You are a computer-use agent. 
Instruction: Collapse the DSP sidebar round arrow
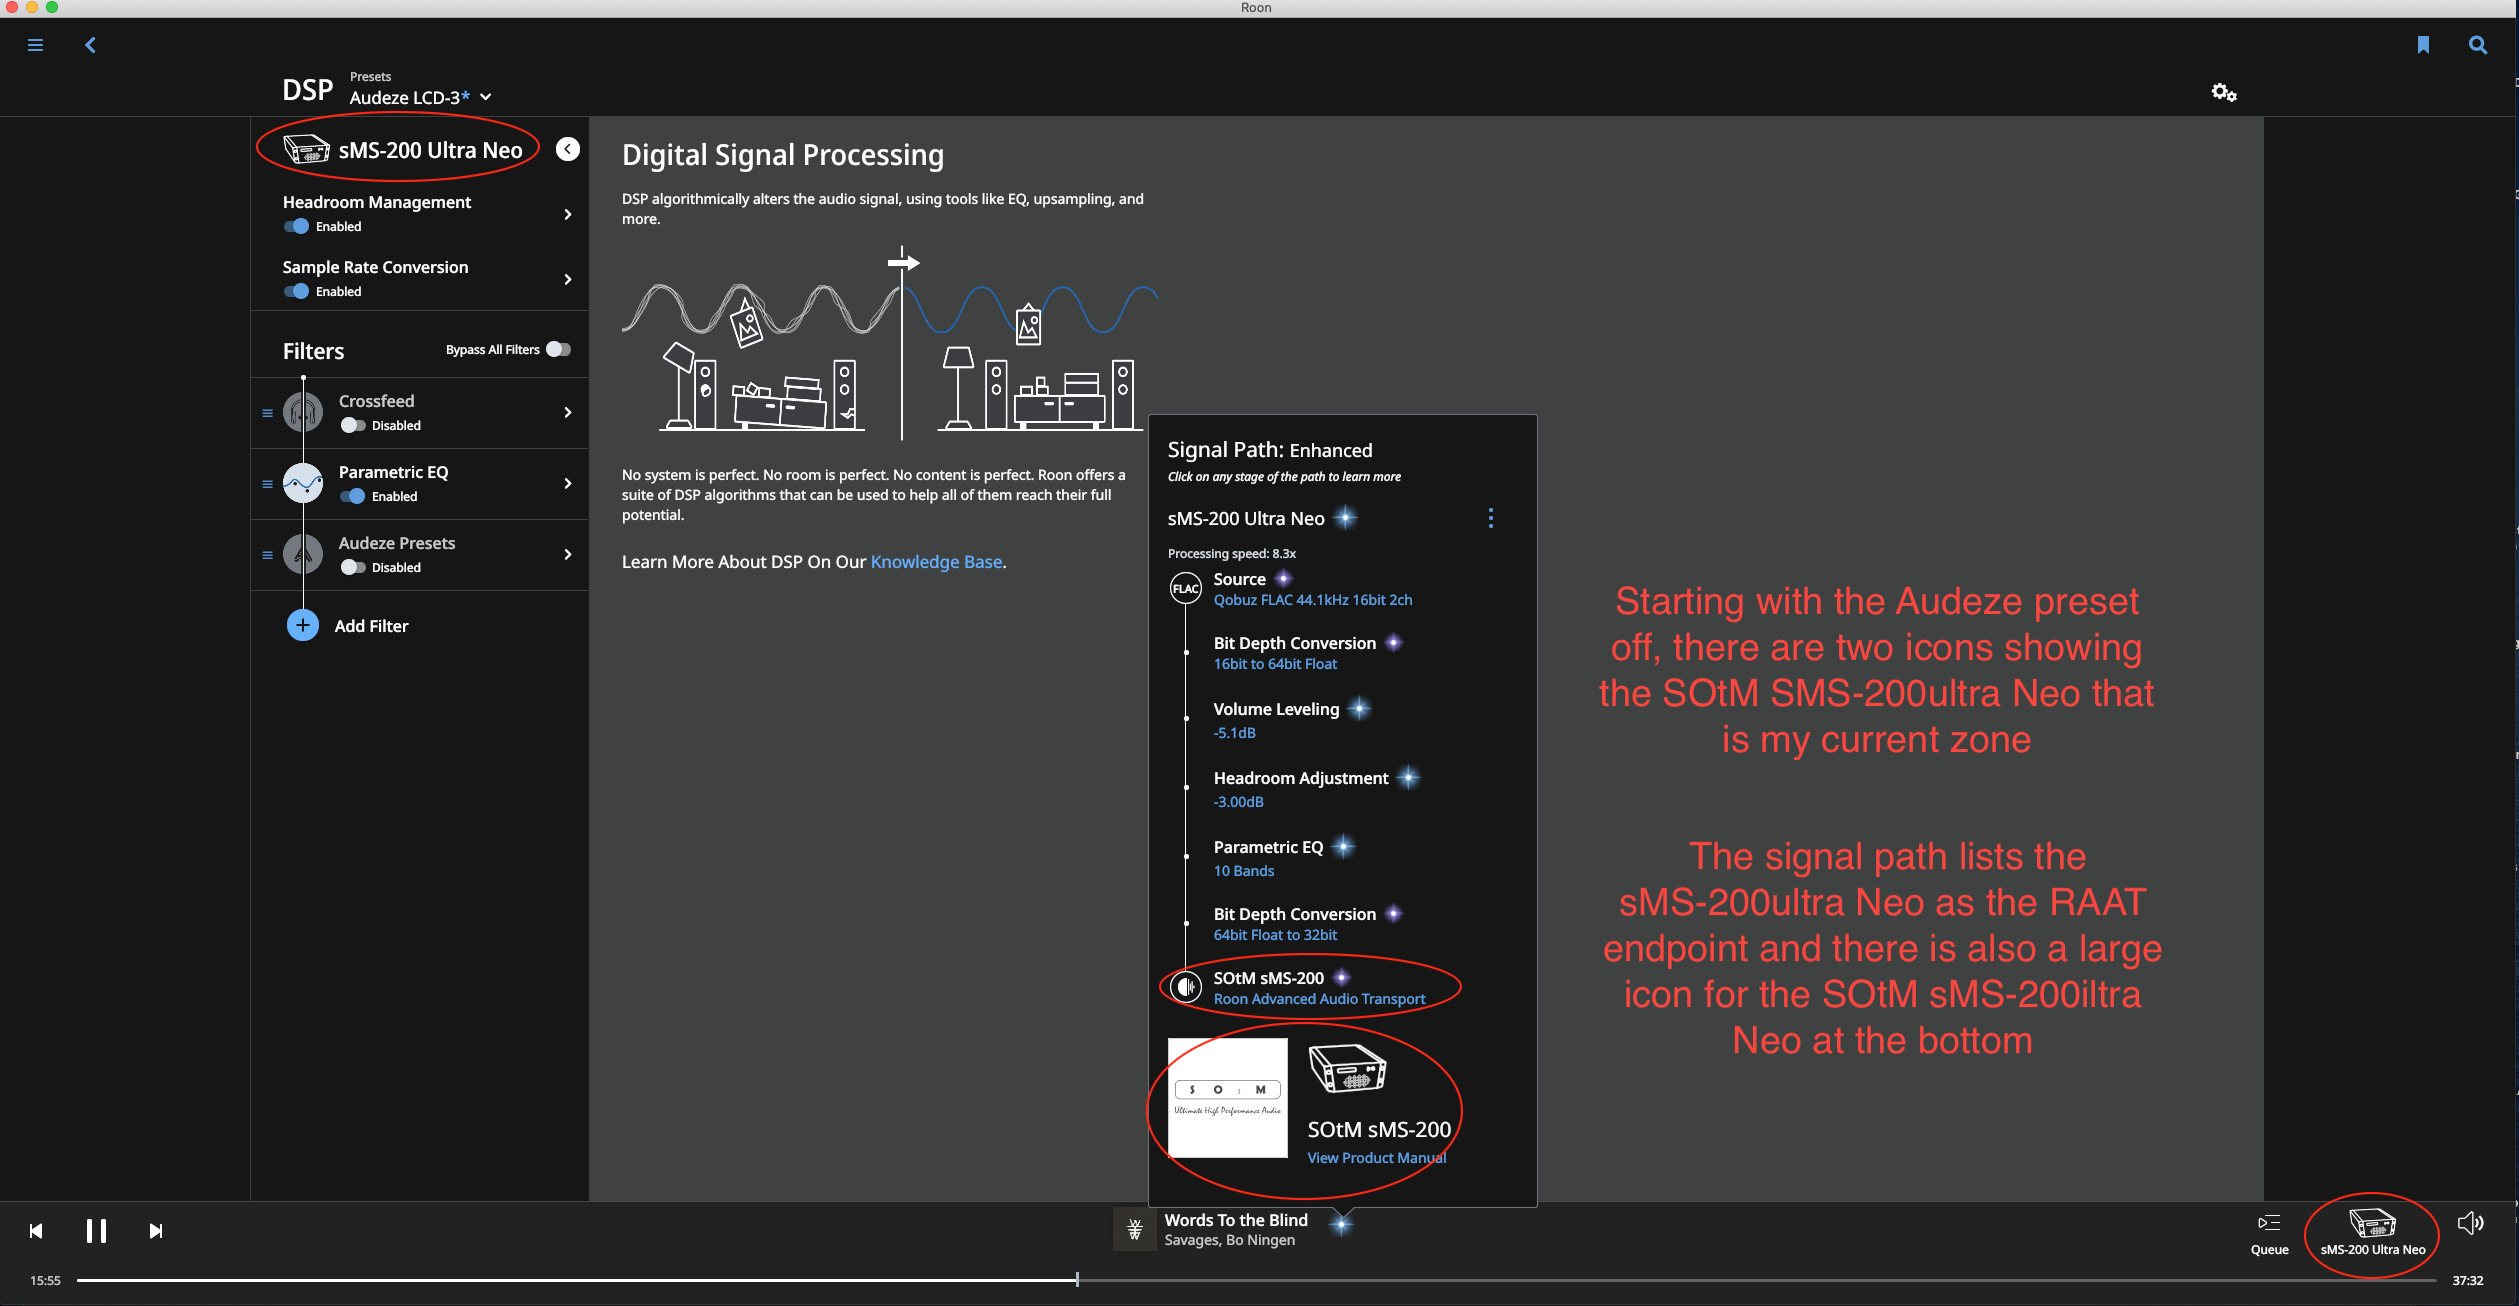coord(568,149)
